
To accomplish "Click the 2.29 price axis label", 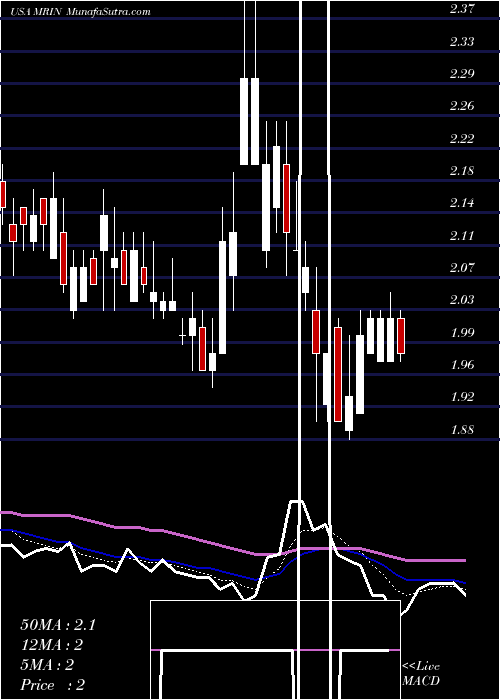I will pos(462,74).
